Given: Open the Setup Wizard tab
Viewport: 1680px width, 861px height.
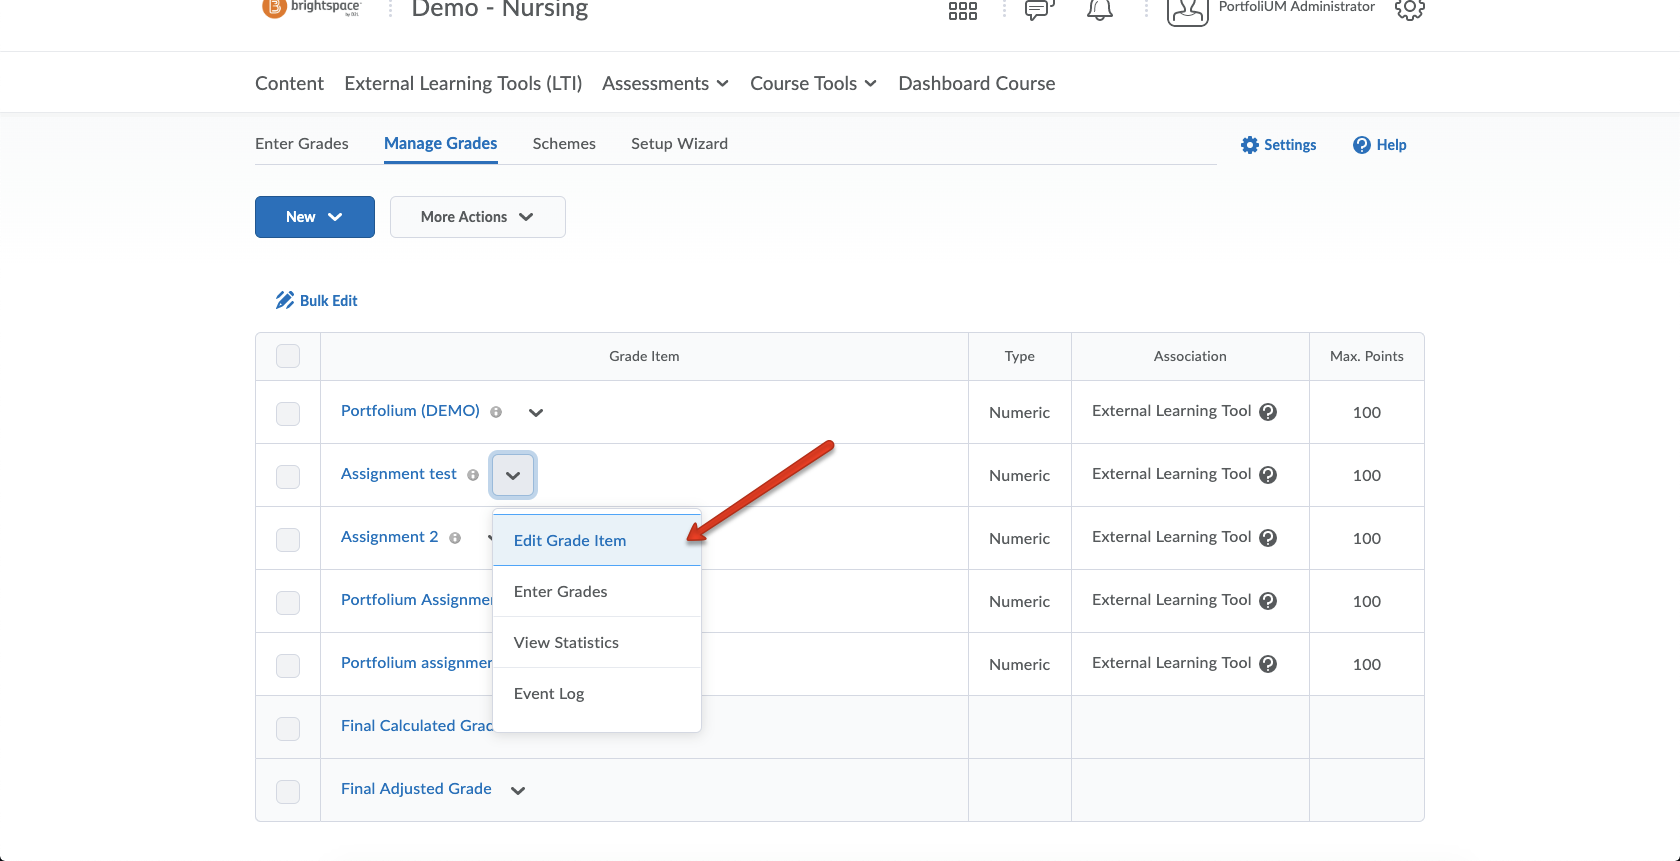Looking at the screenshot, I should 680,144.
